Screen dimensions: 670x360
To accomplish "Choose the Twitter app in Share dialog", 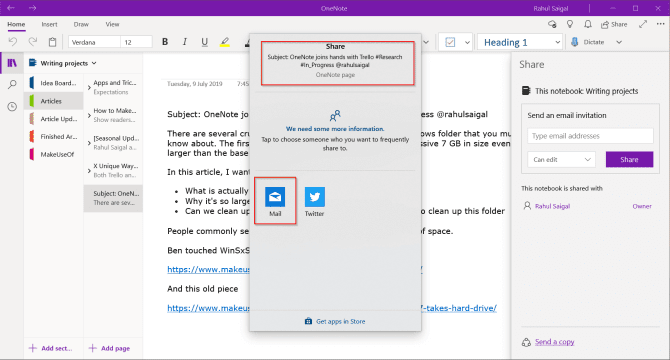I will [x=314, y=201].
